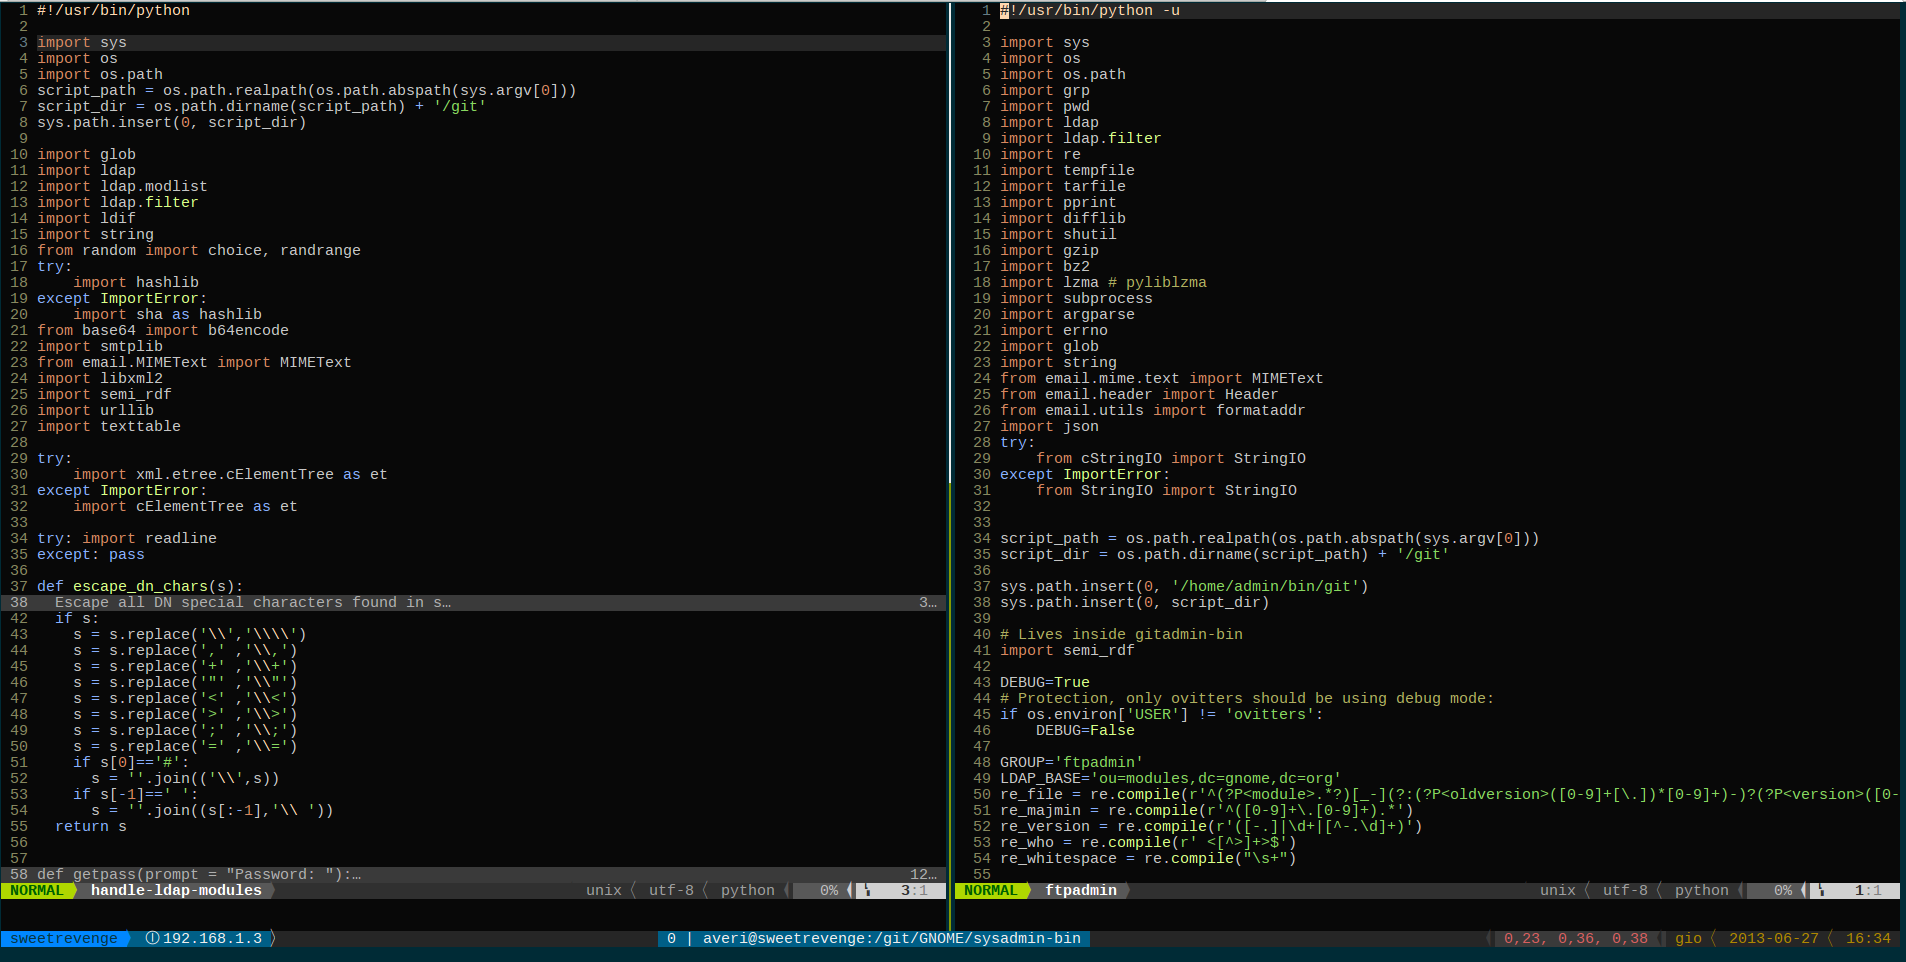
Task: Click 'def escape_dn_chars(s):' definition line
Action: tap(140, 586)
